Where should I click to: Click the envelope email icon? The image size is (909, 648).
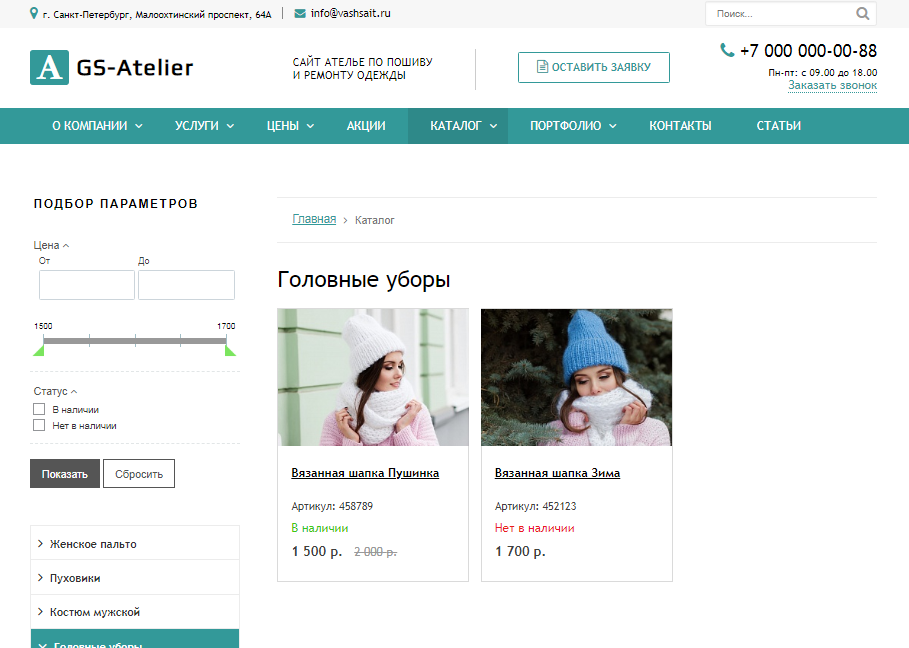click(300, 14)
